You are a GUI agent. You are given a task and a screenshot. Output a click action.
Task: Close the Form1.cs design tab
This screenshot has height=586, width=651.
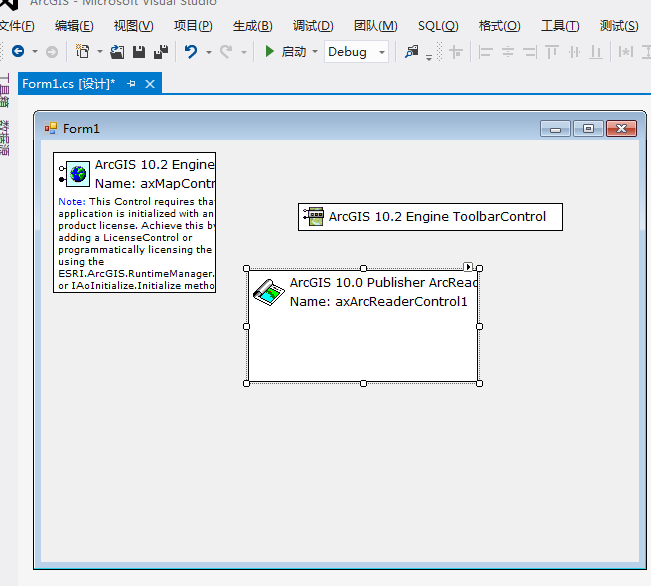click(150, 84)
